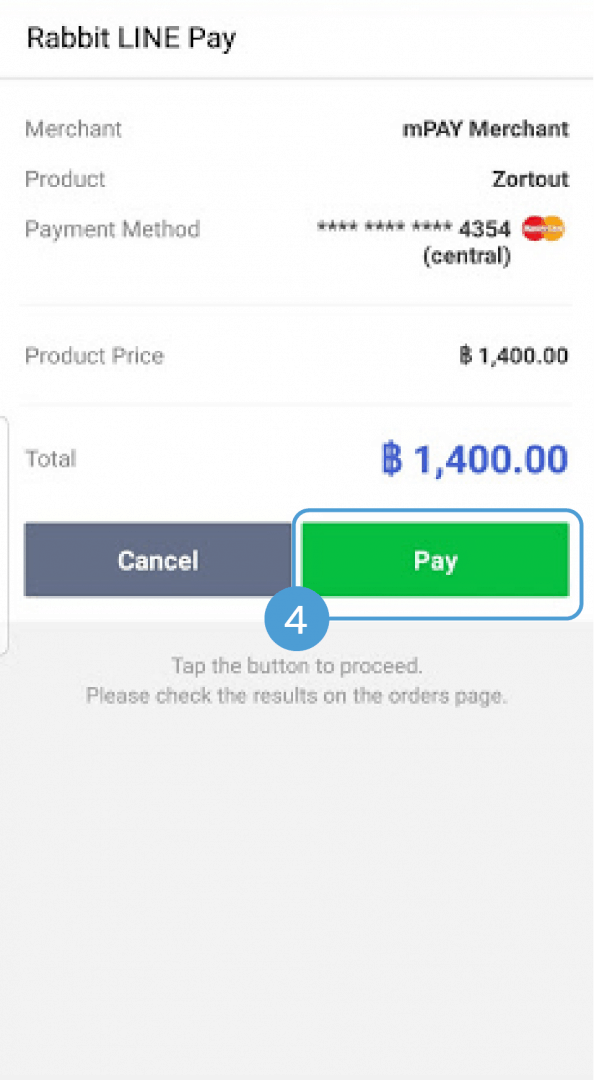594x1080 pixels.
Task: Tap the Cancel button
Action: 158,559
